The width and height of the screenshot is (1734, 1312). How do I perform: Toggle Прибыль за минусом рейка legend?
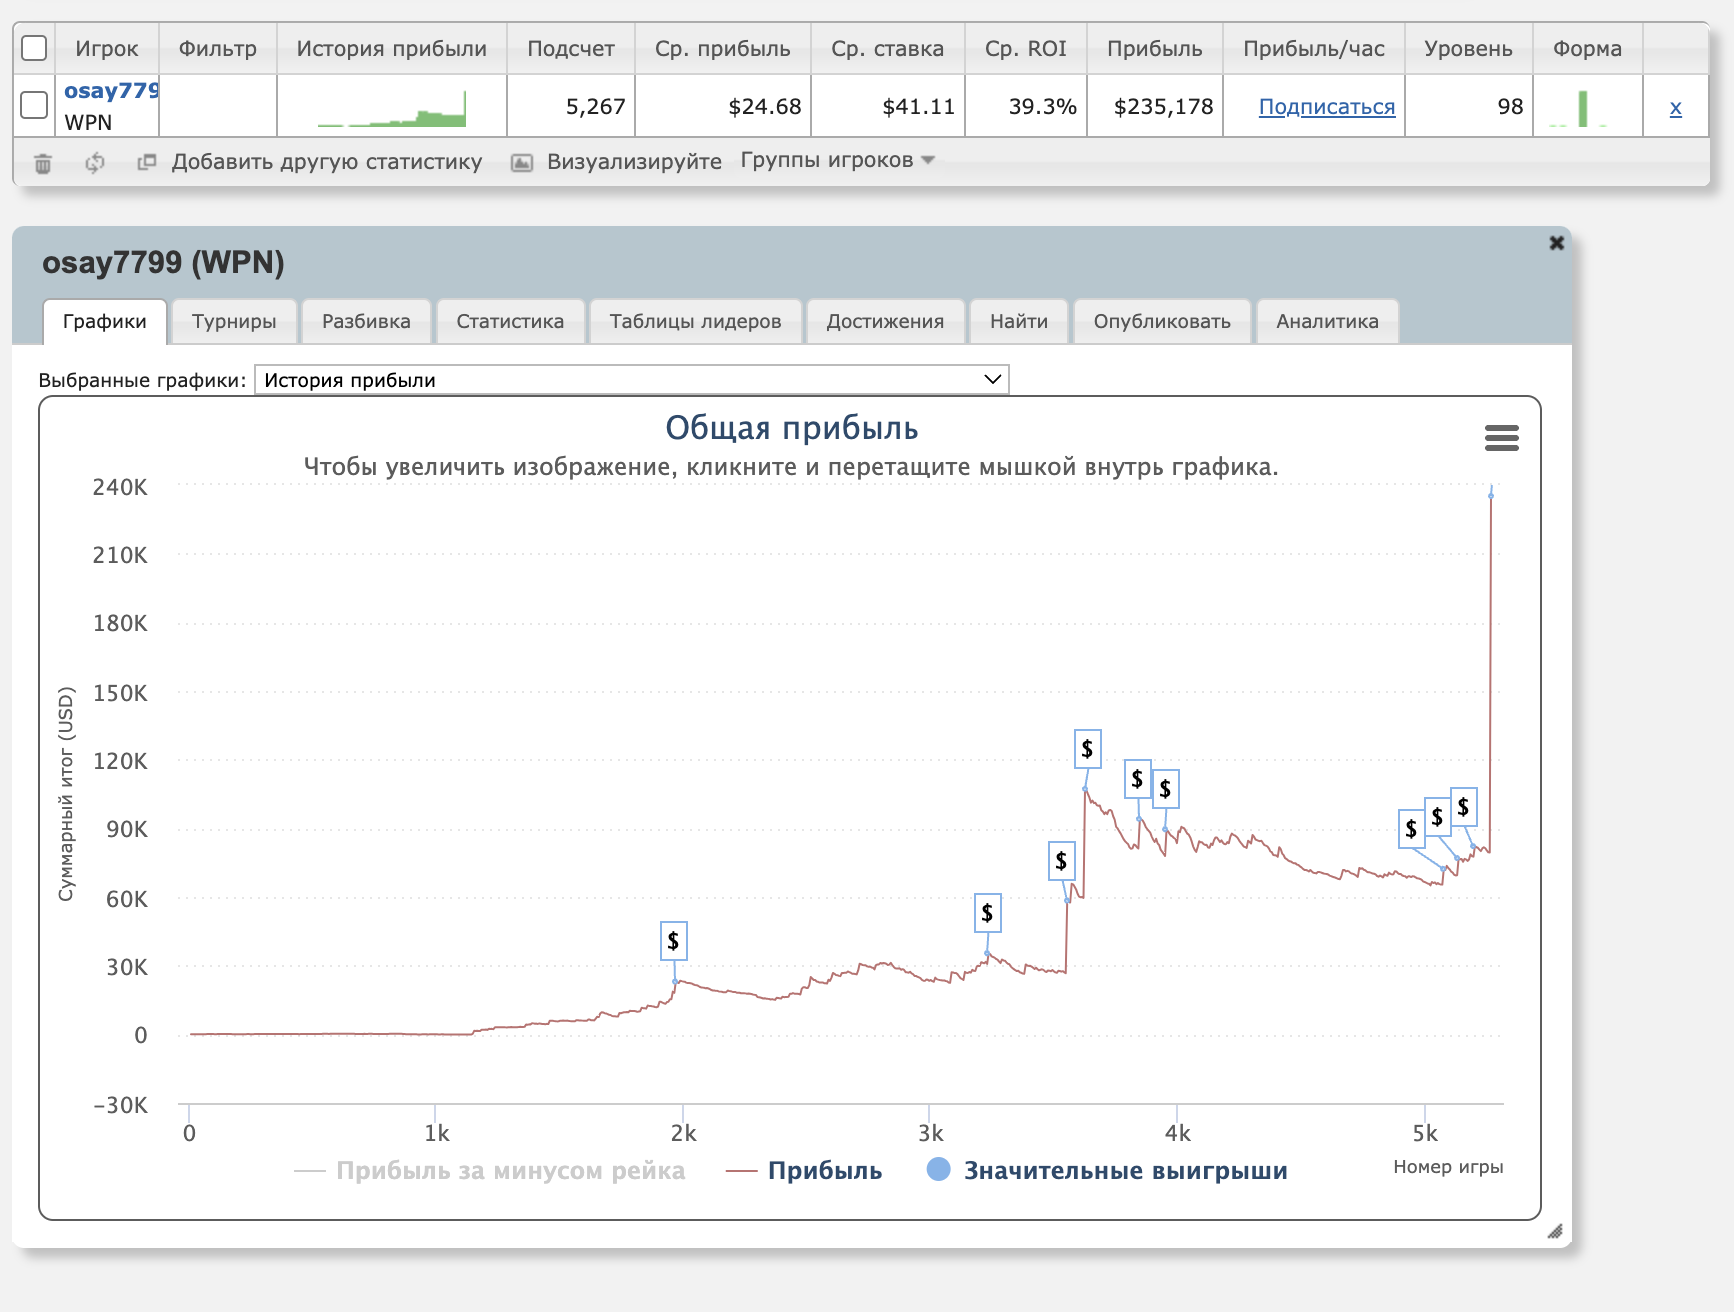click(x=490, y=1171)
